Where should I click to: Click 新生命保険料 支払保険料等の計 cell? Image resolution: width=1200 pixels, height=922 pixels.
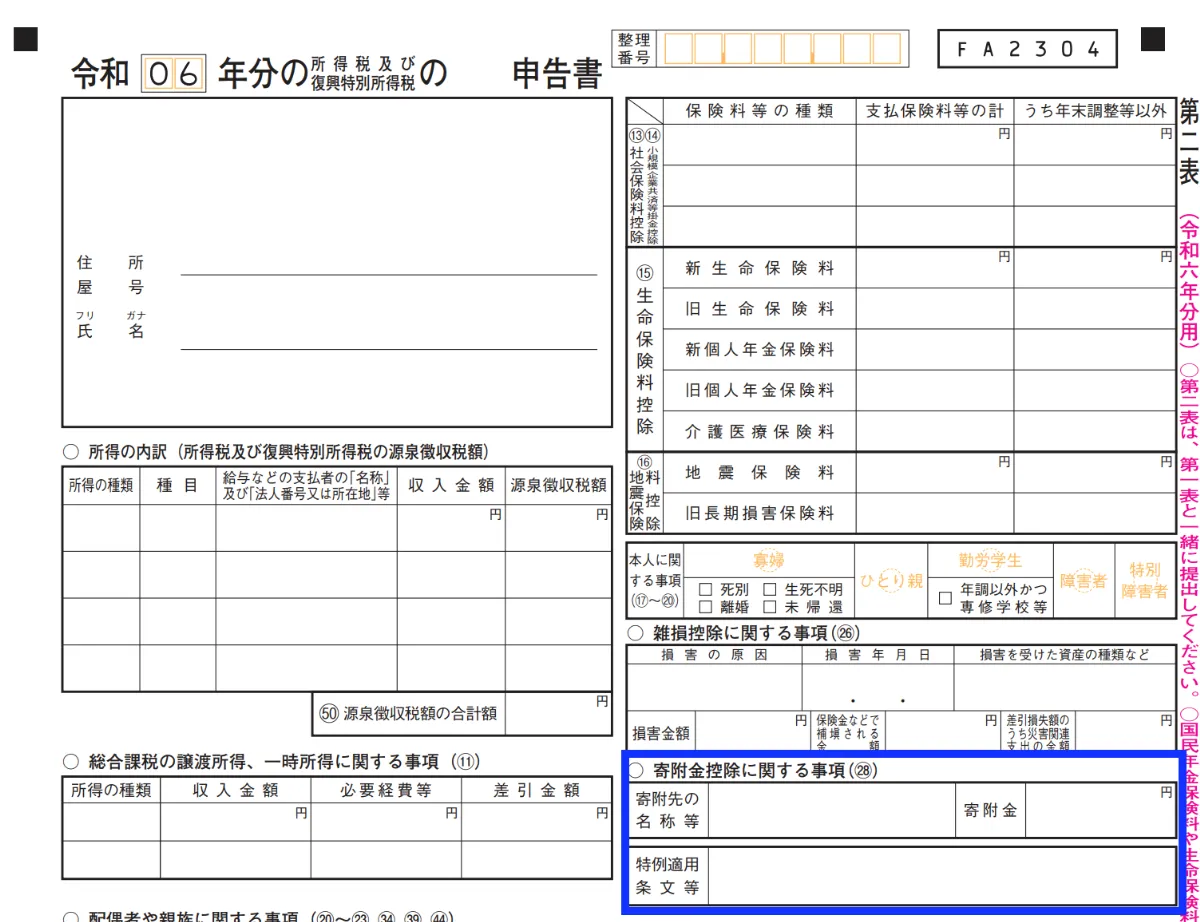[934, 268]
